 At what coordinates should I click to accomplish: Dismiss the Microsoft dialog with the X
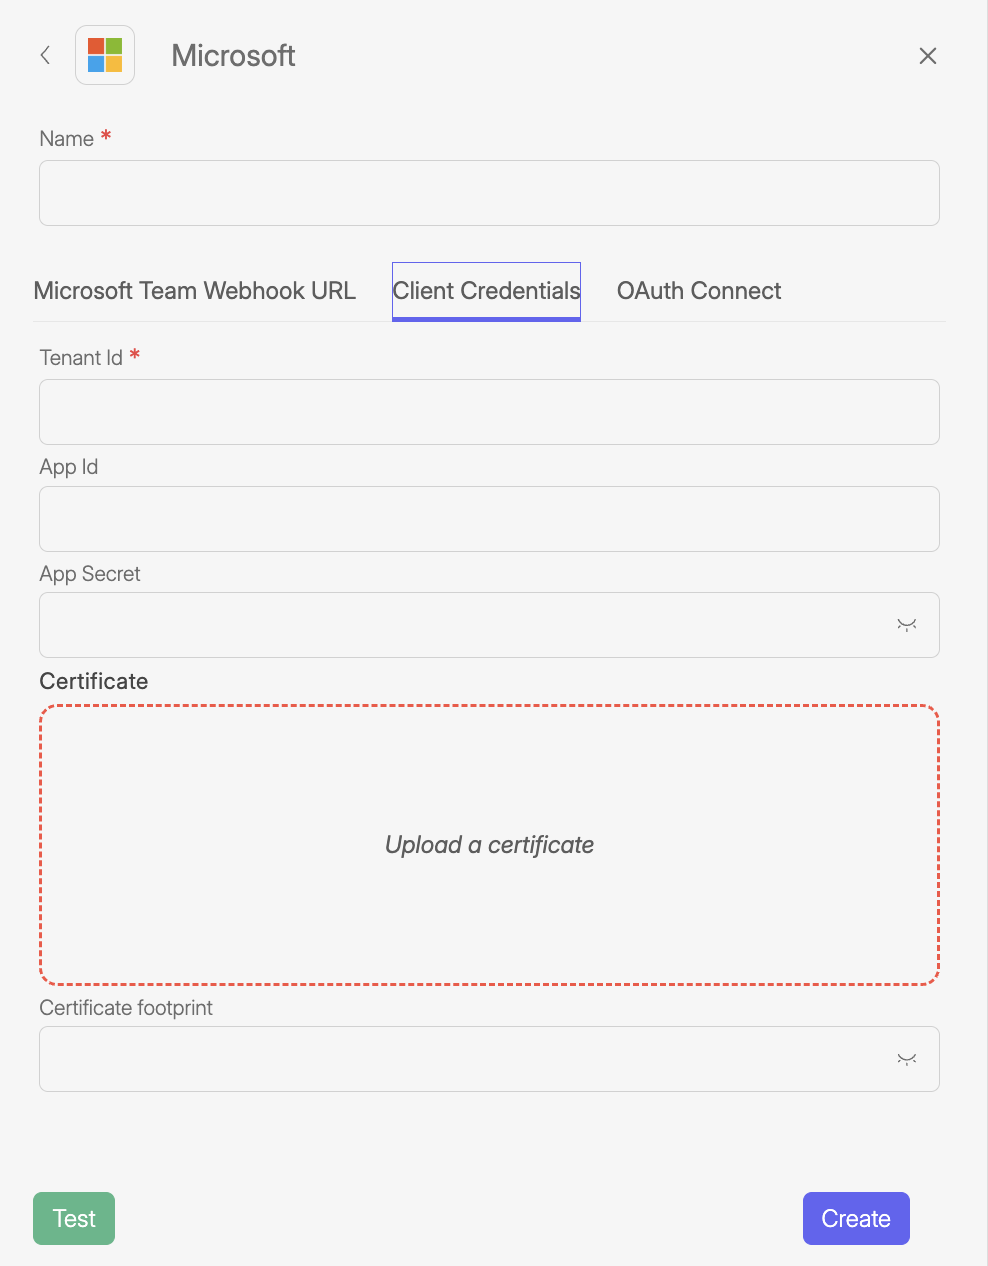pos(927,56)
